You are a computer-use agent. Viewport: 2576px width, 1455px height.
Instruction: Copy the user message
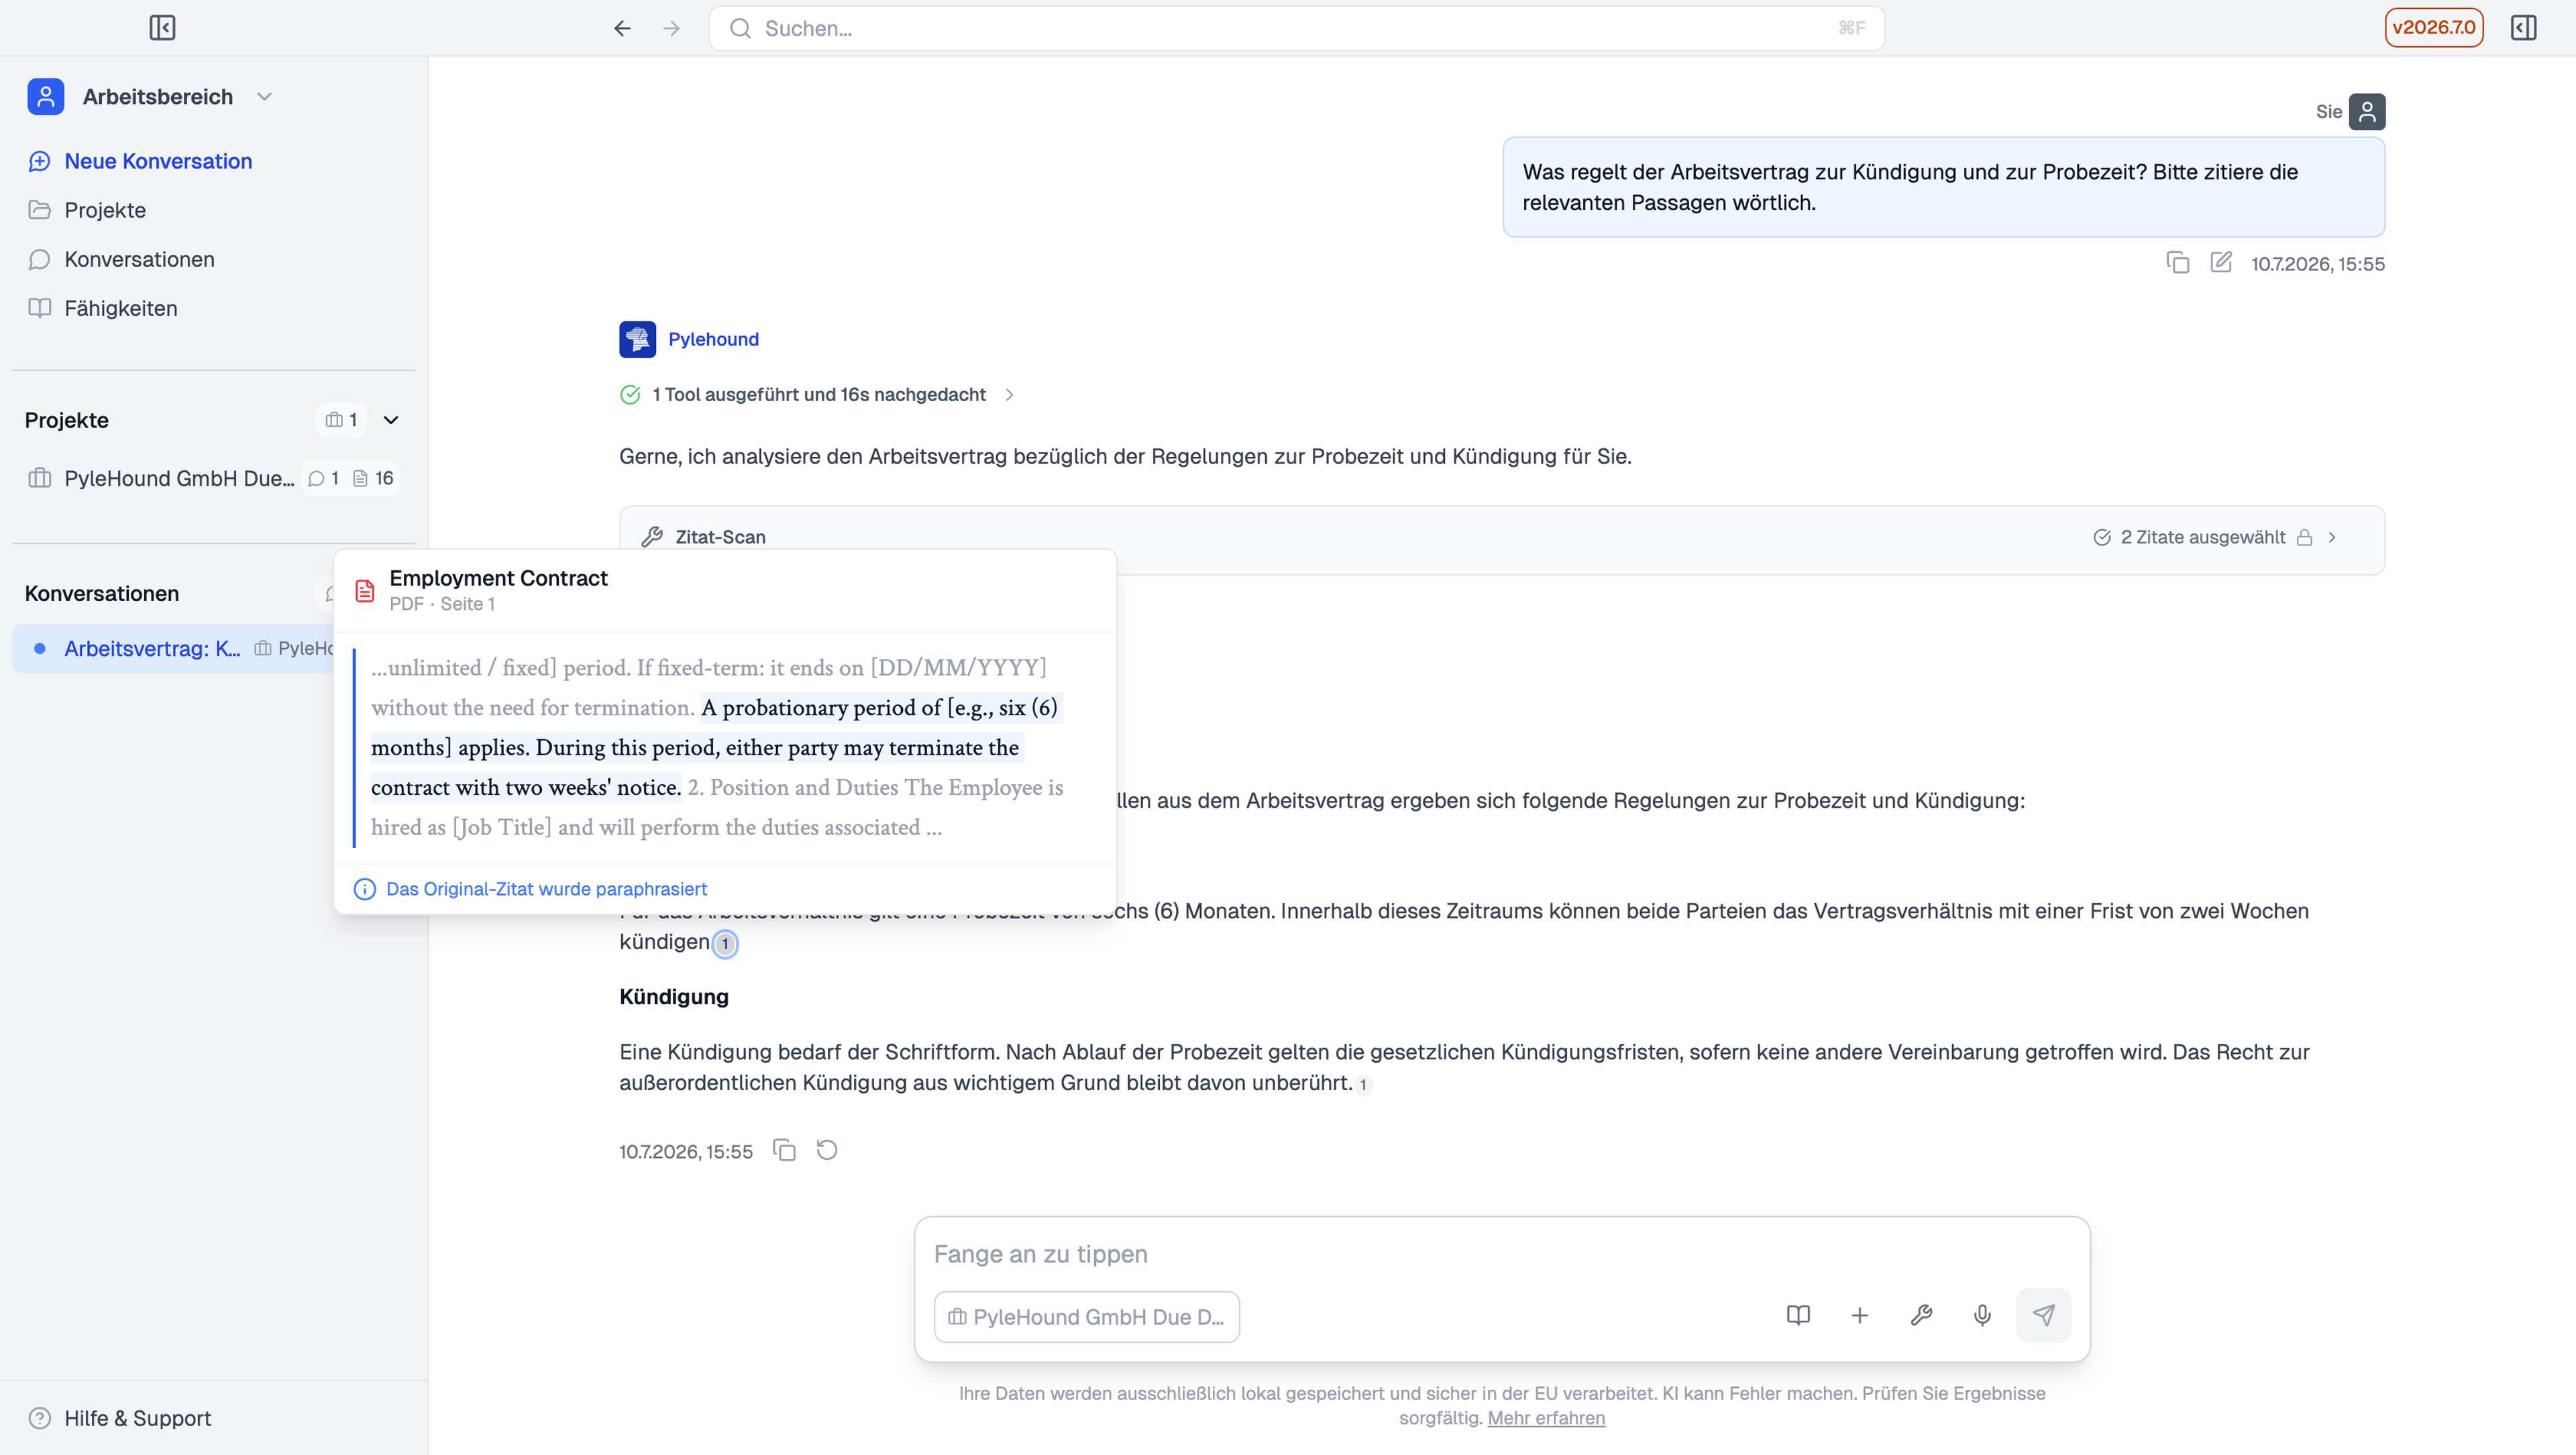click(2177, 263)
